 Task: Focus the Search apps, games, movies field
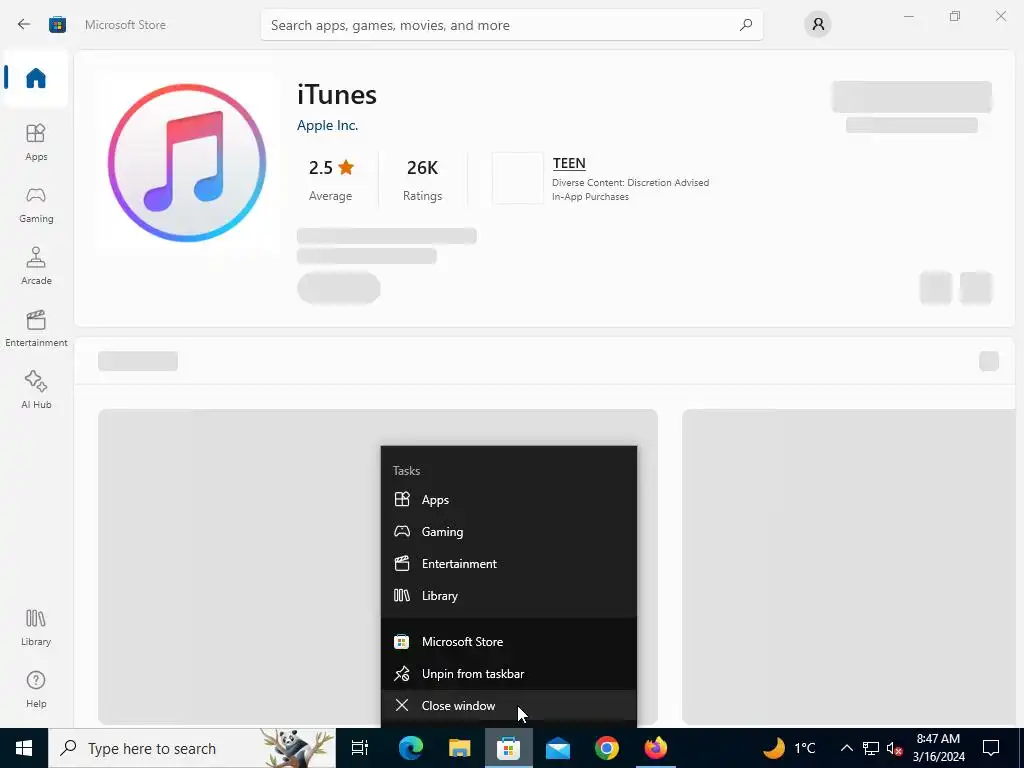(511, 25)
